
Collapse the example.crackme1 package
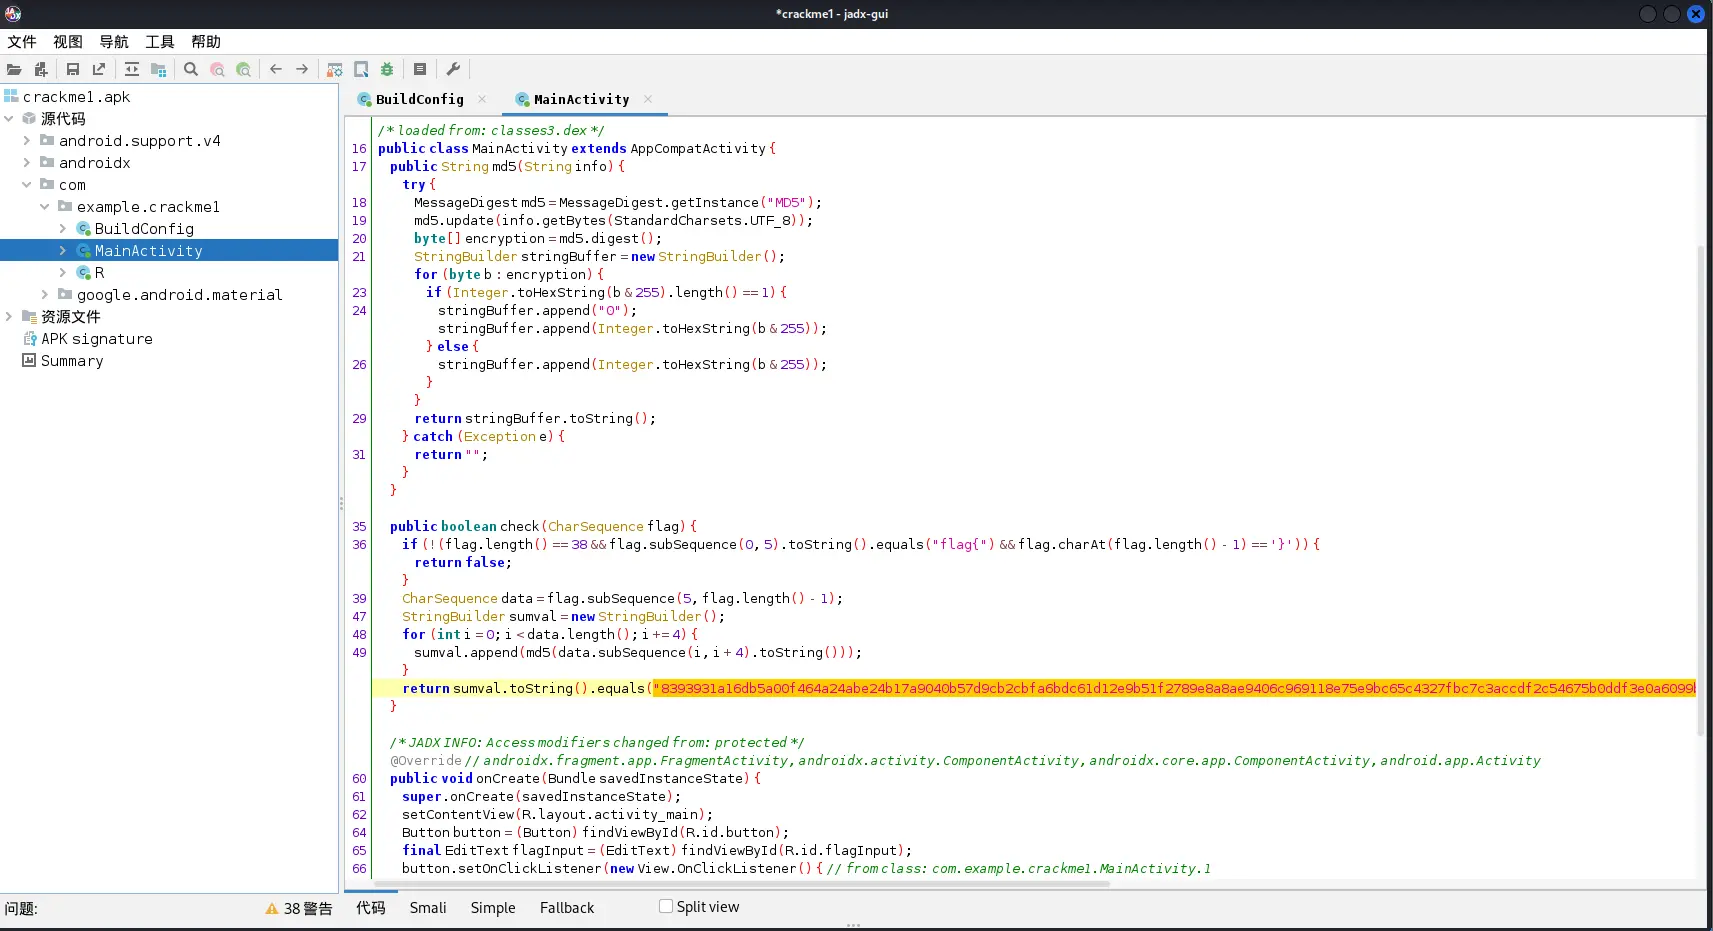45,207
